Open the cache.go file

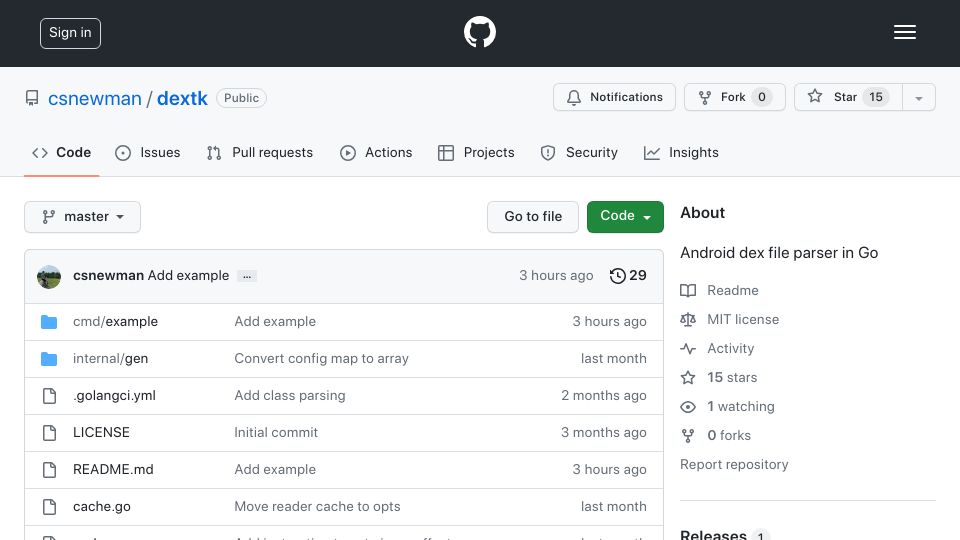click(102, 506)
